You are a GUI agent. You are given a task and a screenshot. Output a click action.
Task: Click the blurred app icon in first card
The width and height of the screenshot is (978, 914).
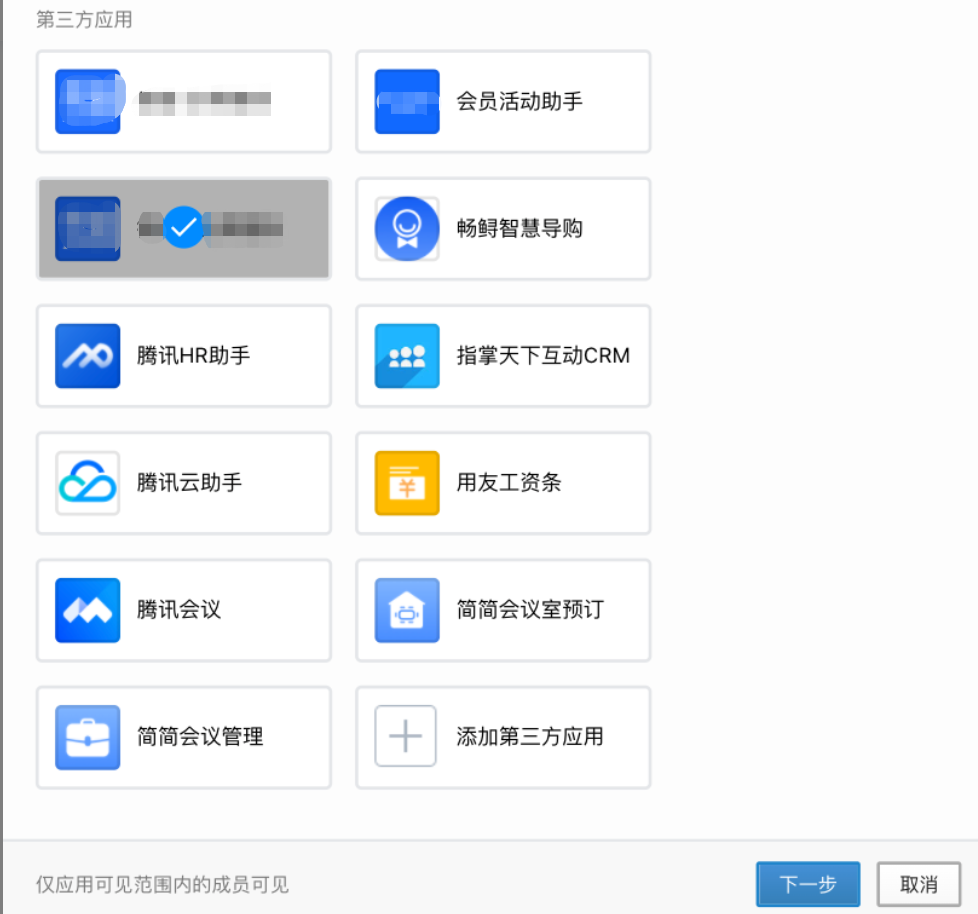point(89,102)
